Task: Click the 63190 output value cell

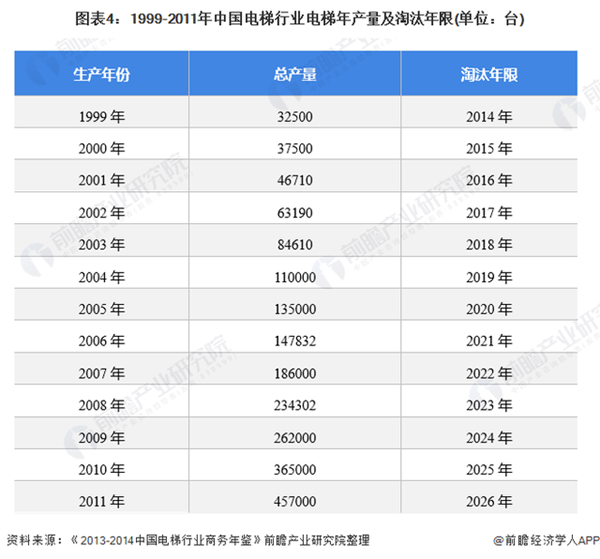Action: 294,212
